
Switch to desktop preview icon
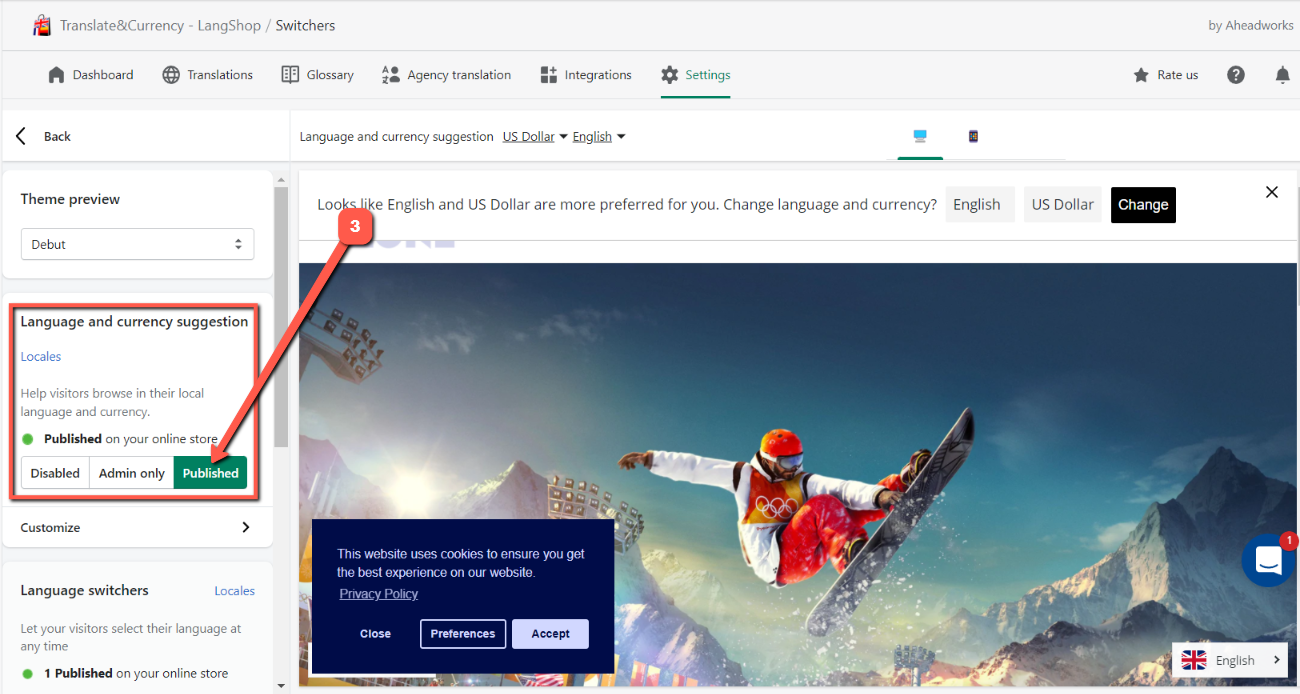click(920, 136)
